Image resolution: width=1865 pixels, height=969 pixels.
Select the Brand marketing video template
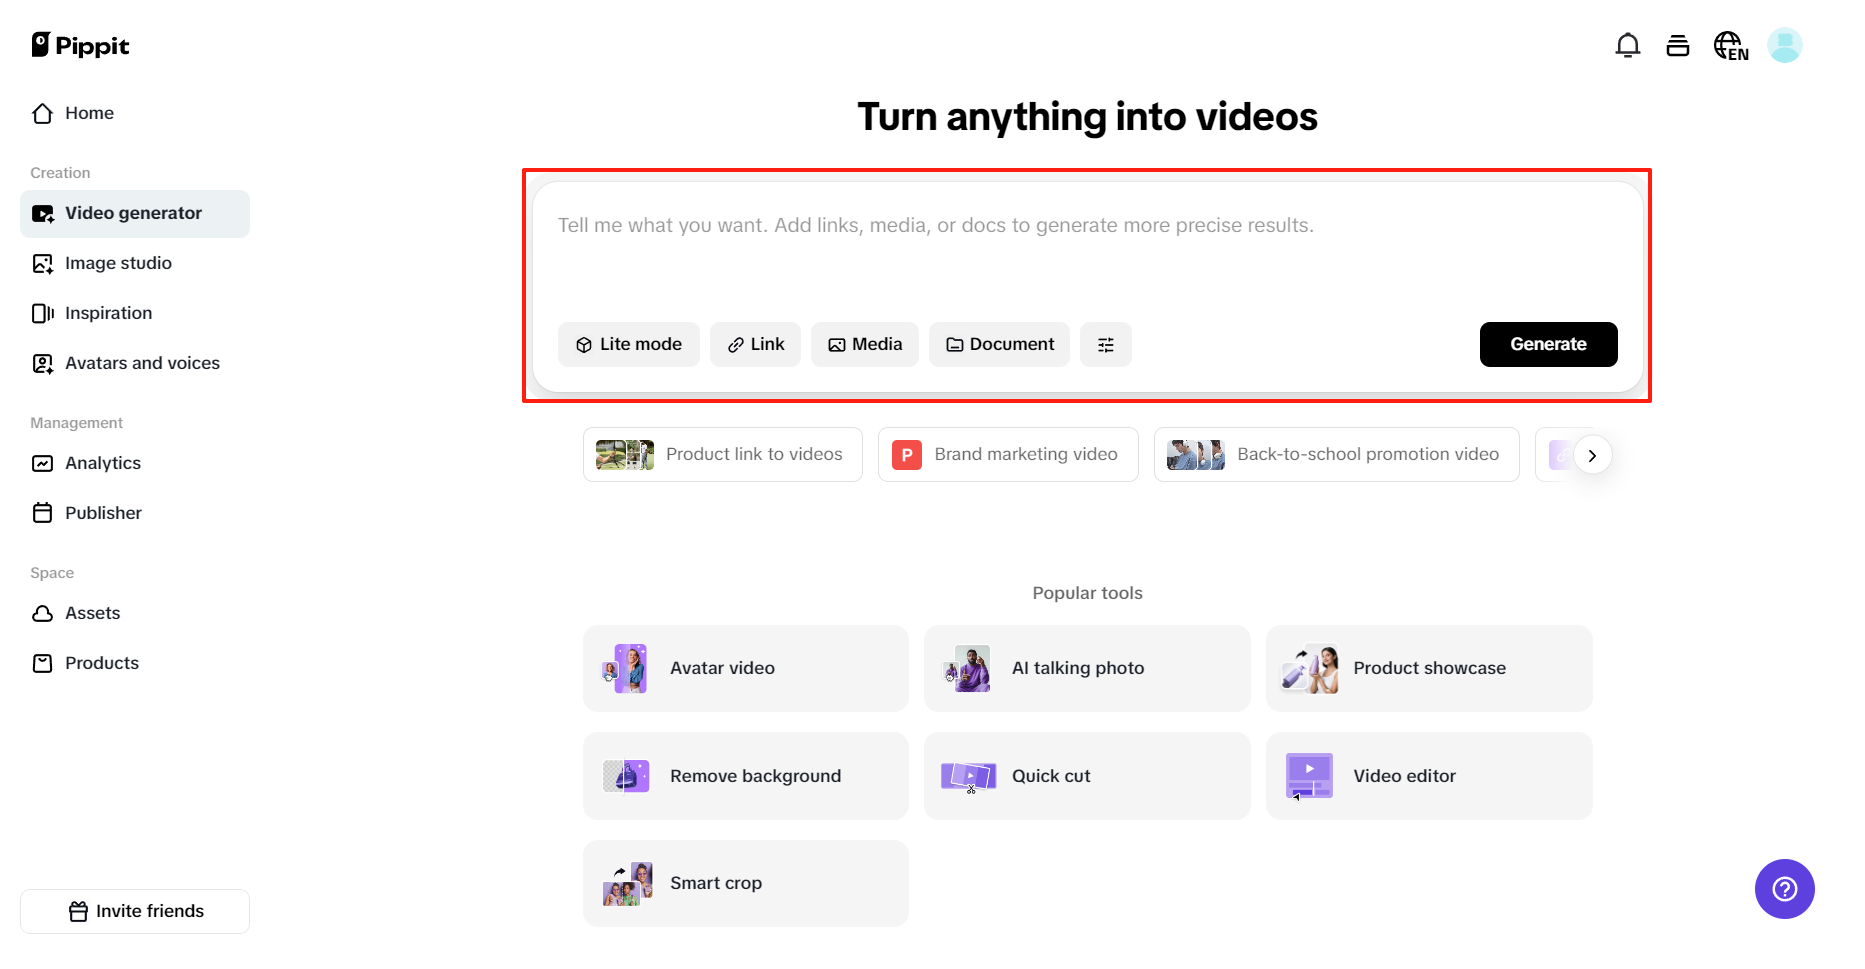pos(1007,454)
